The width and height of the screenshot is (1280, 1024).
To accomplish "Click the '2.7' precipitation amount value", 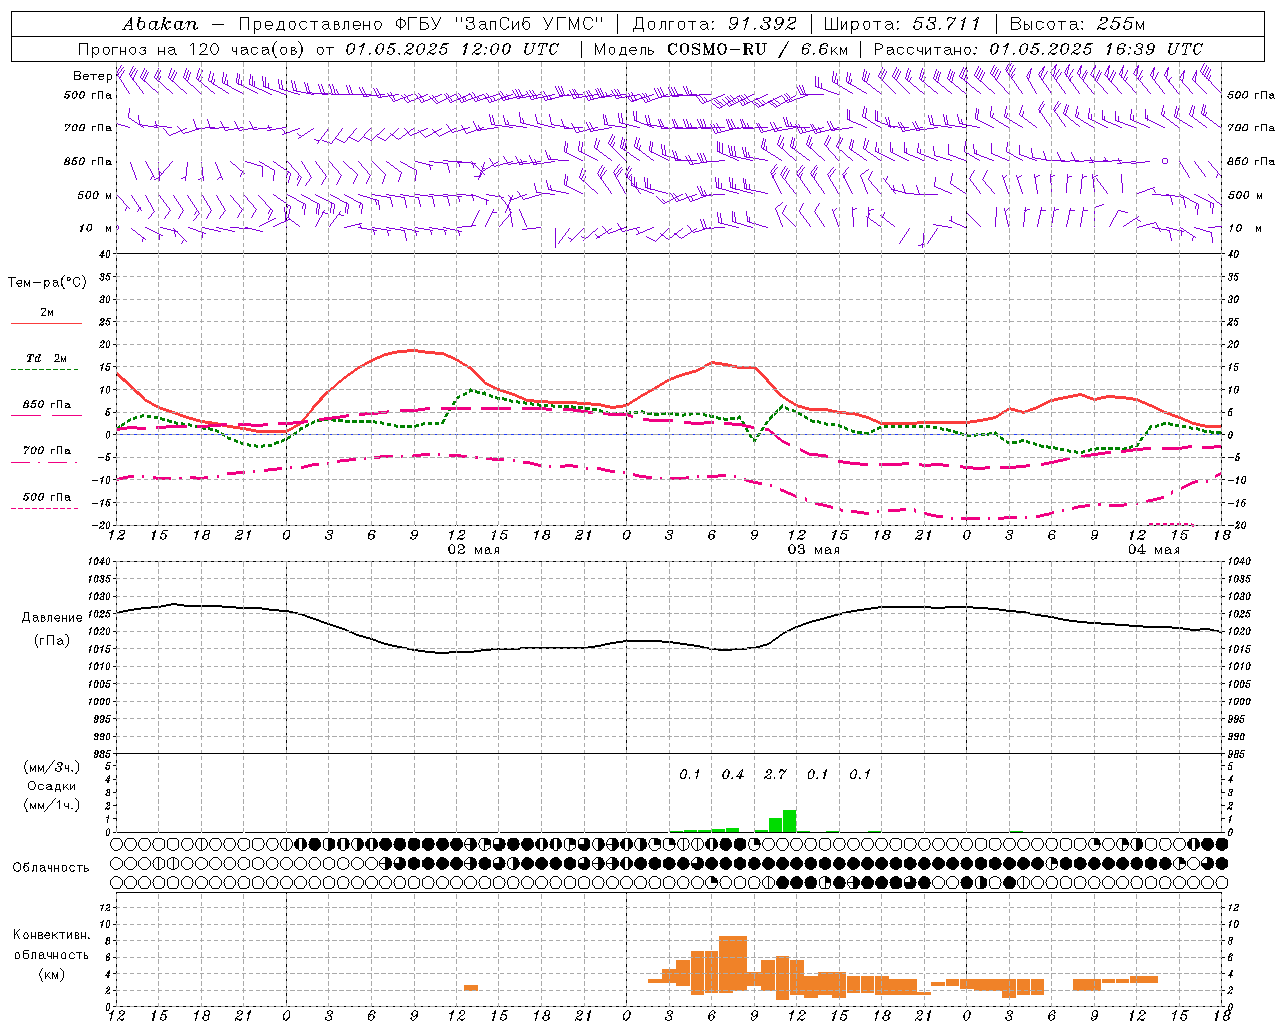I will (x=775, y=774).
